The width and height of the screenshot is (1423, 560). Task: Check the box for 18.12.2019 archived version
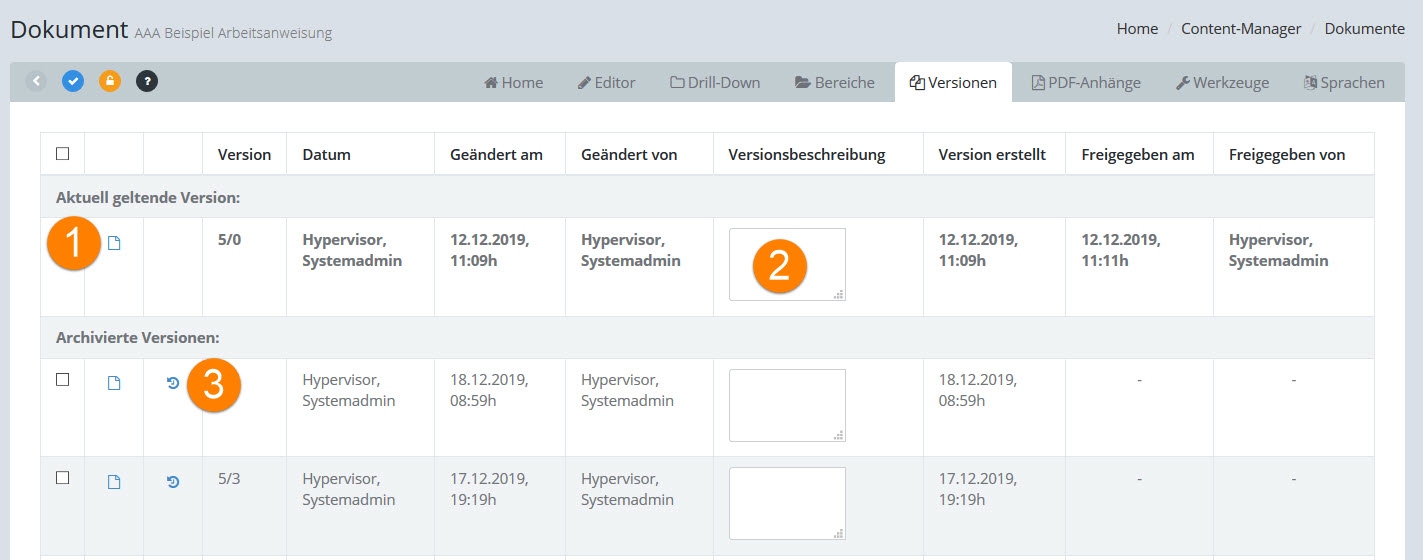click(63, 380)
